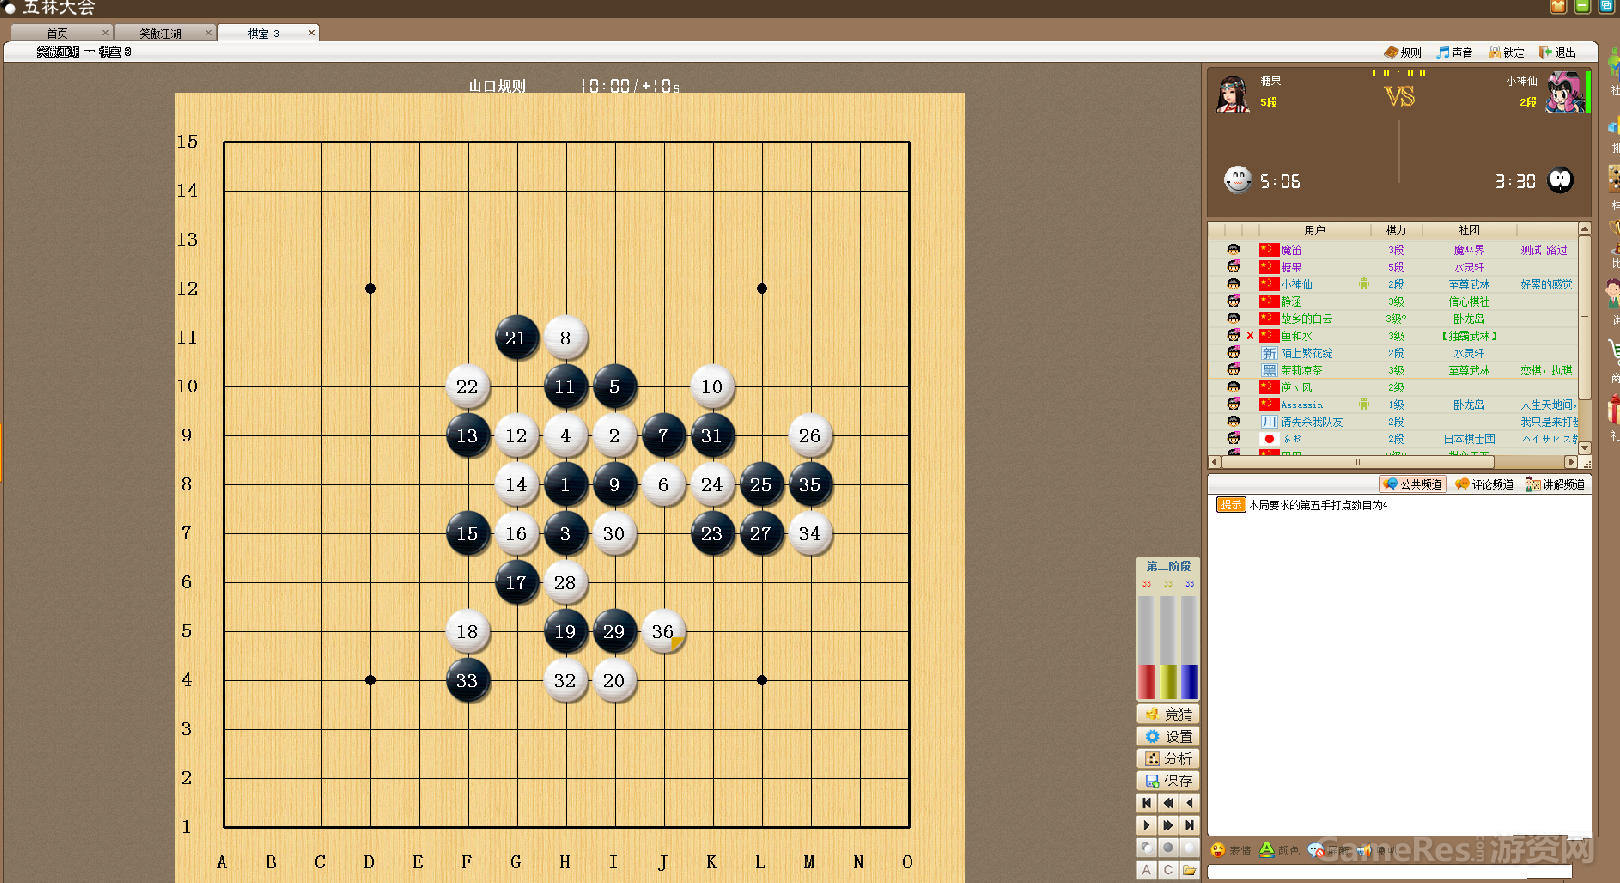This screenshot has height=883, width=1620.
Task: Click the blue betting bar
Action: tap(1189, 648)
